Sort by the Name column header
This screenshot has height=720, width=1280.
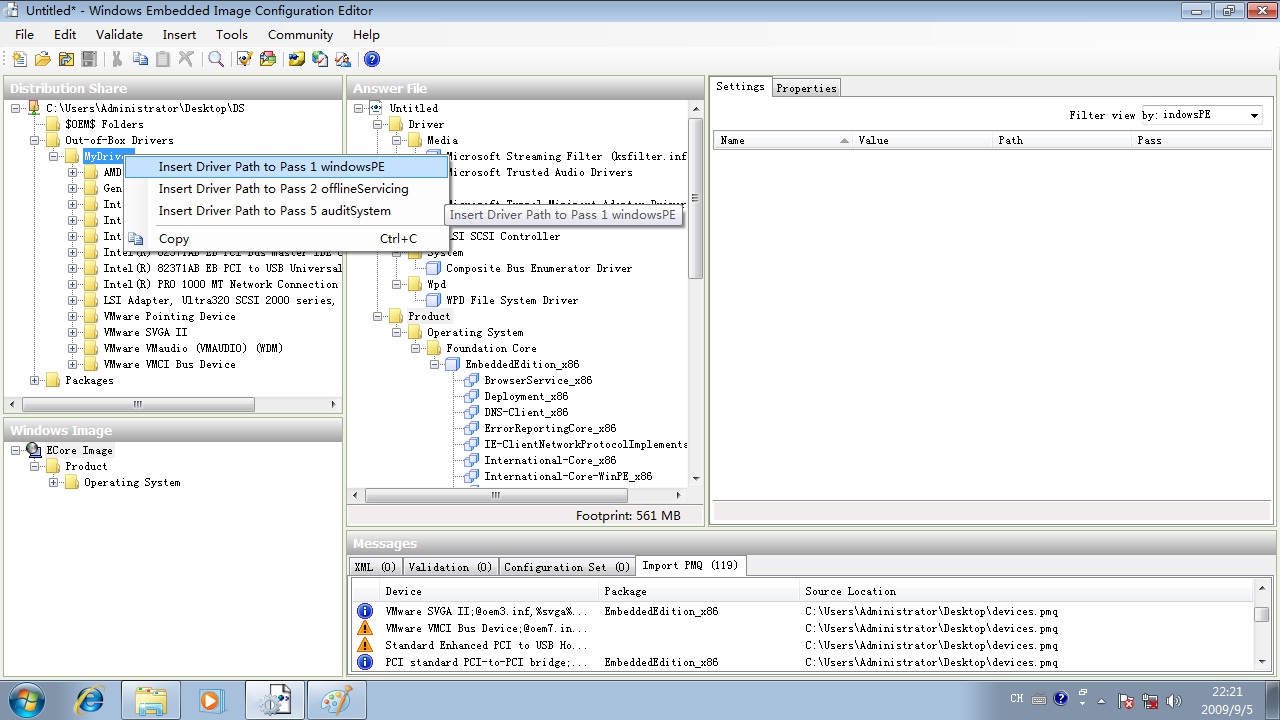[783, 140]
